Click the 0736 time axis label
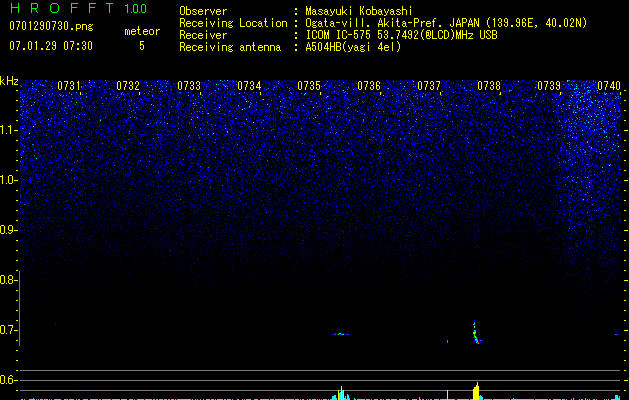629x400 pixels. [x=369, y=86]
